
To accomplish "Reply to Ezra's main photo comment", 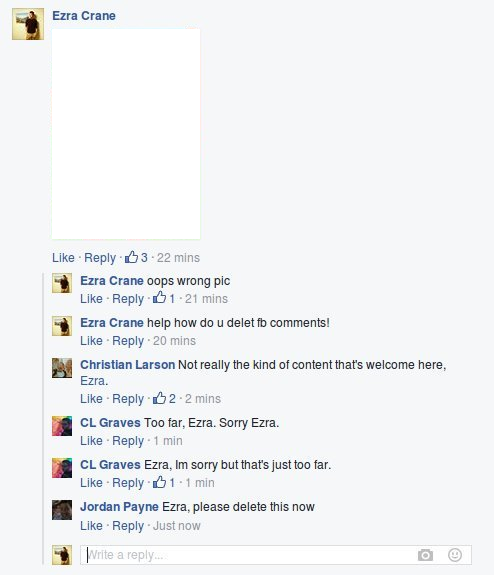I will (100, 258).
